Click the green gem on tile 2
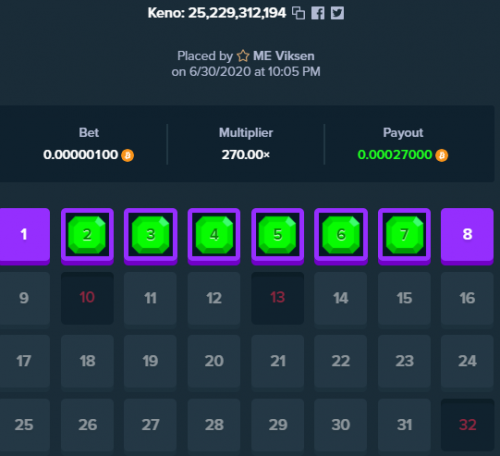Viewport: 500px width, 456px height. click(87, 235)
